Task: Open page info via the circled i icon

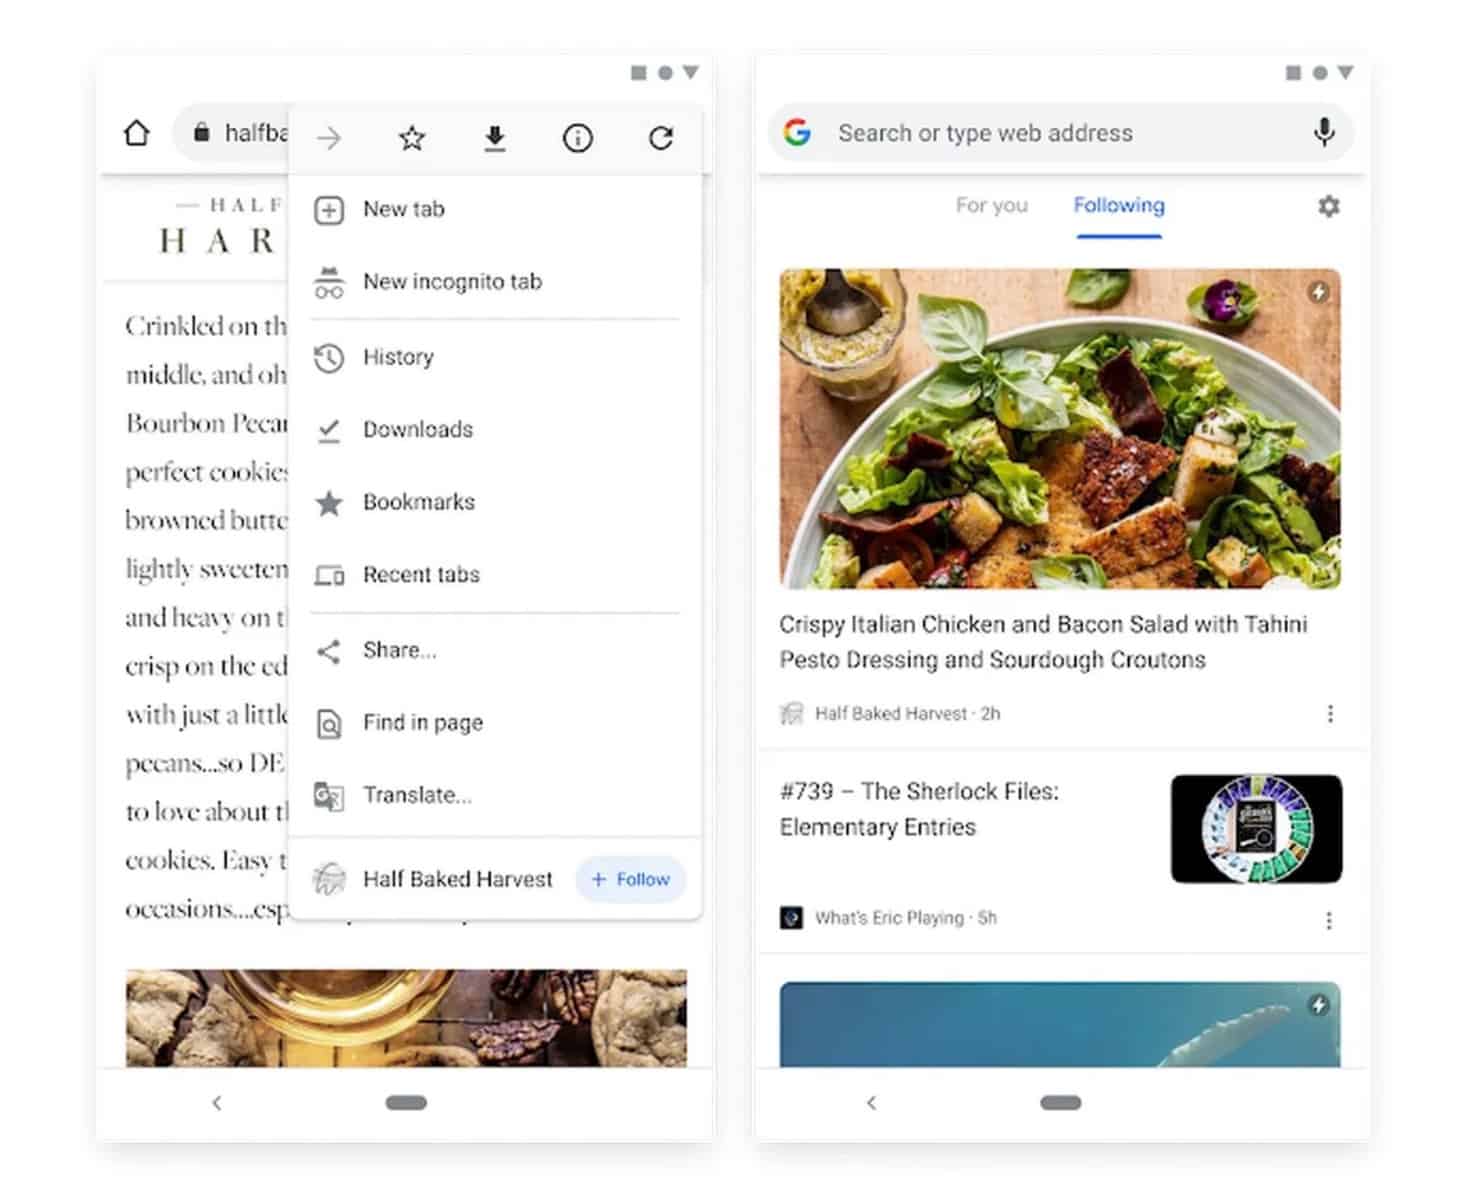Action: pos(578,138)
